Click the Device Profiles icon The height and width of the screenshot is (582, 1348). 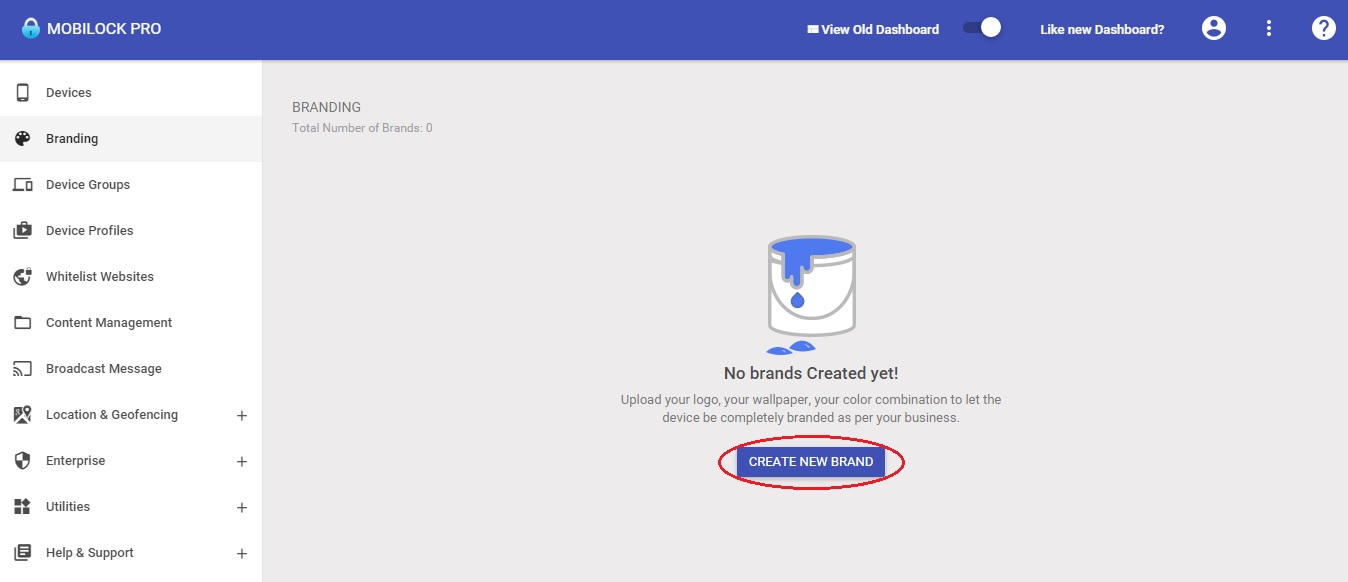[22, 231]
